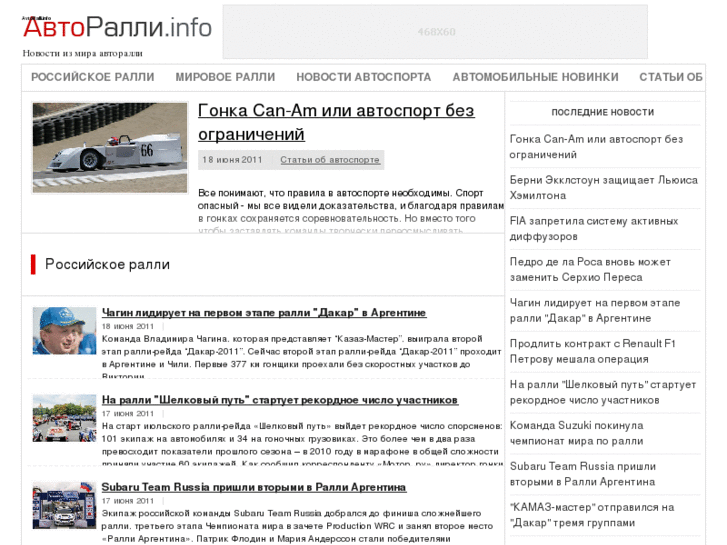This screenshot has height=545, width=727.
Task: Open the headline Гонка Can-Am или автоспорт без ограничений
Action: pyautogui.click(x=336, y=122)
